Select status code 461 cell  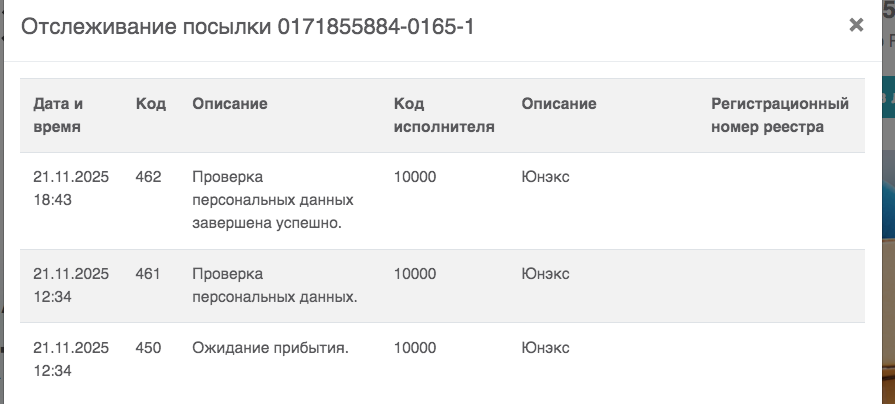pyautogui.click(x=148, y=274)
